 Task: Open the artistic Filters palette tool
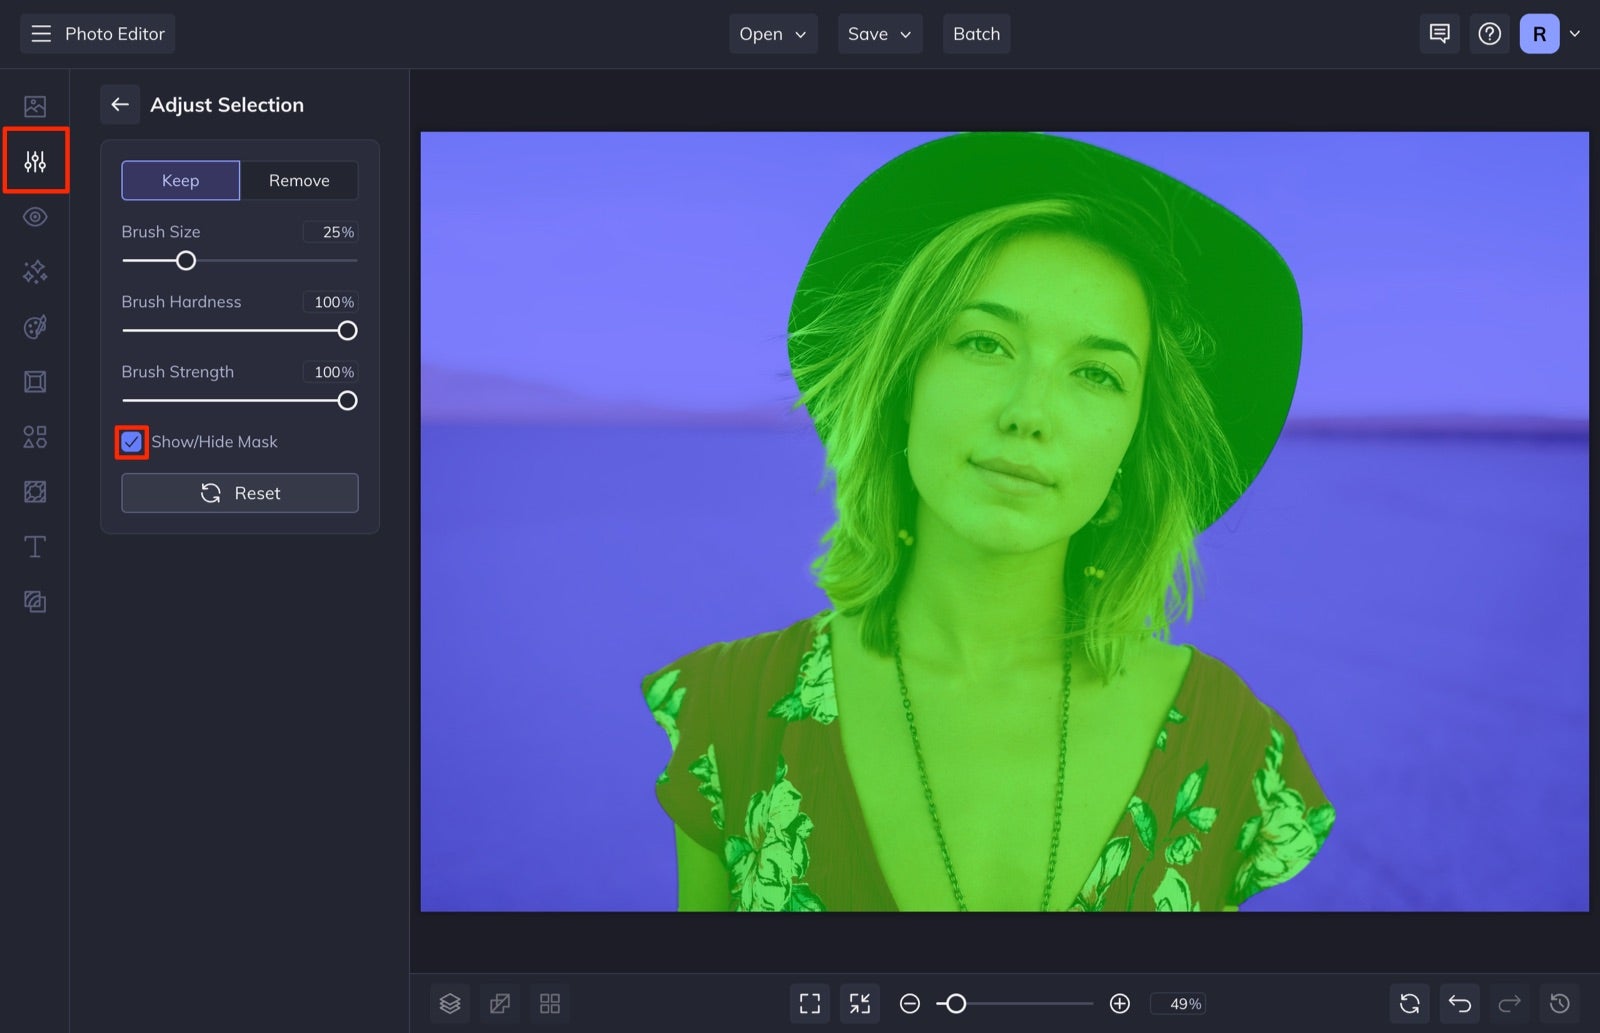click(x=35, y=326)
